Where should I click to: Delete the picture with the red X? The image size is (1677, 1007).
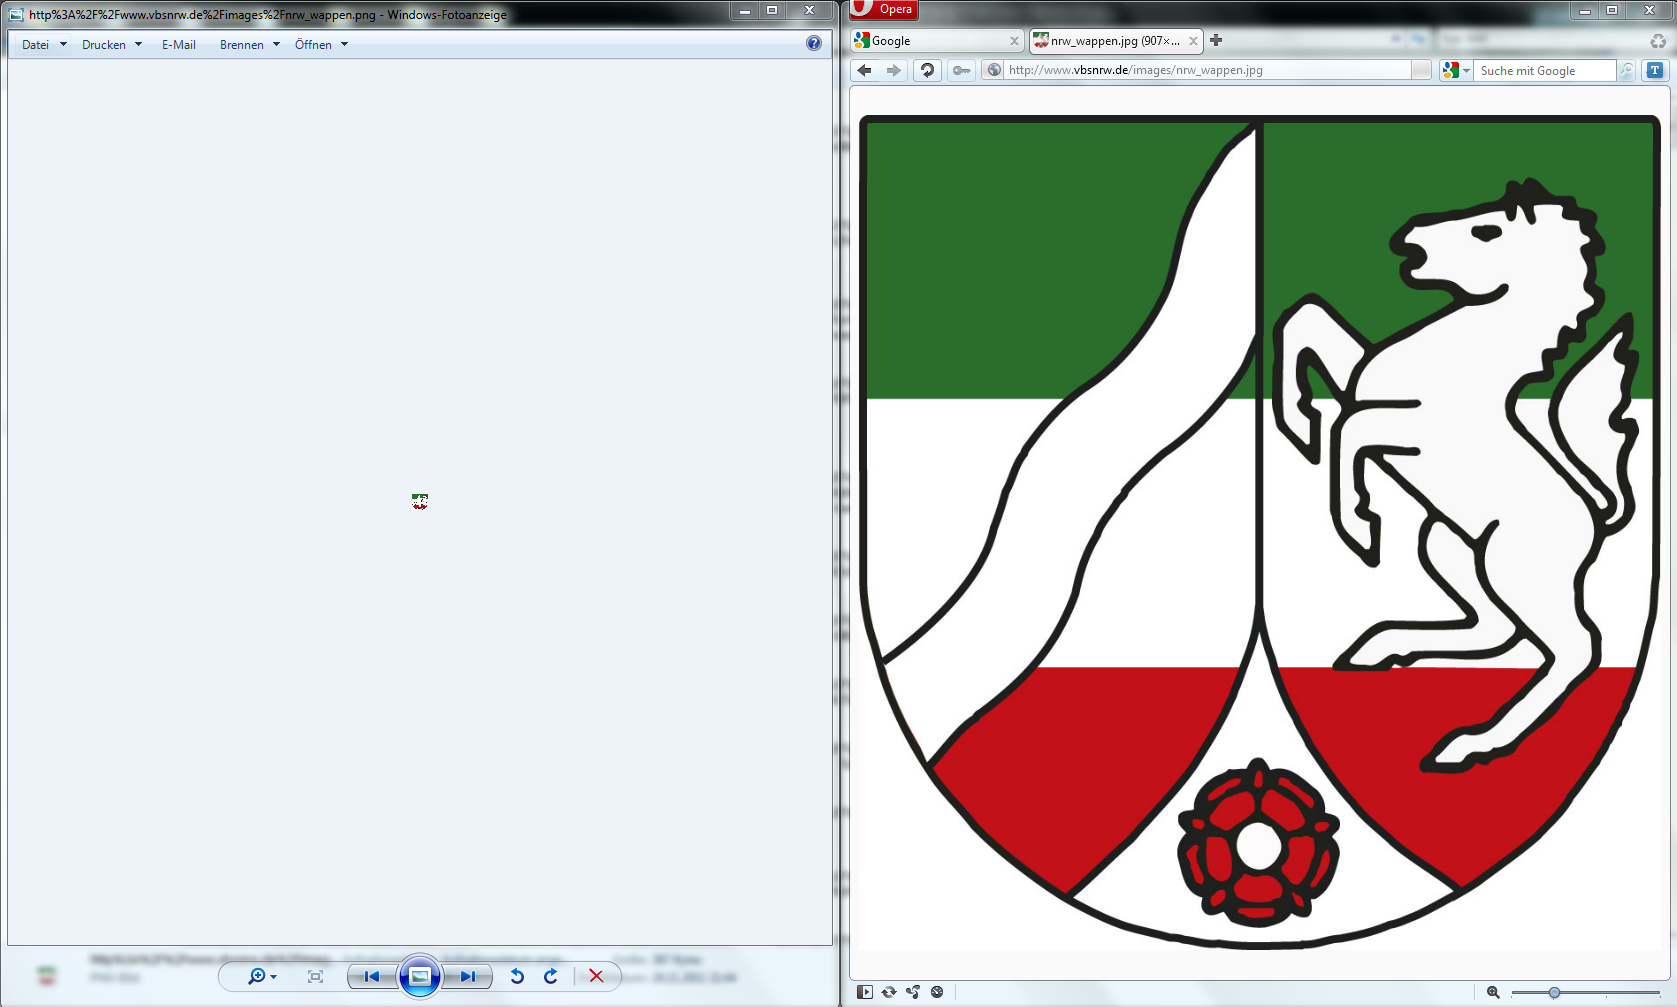[x=596, y=976]
